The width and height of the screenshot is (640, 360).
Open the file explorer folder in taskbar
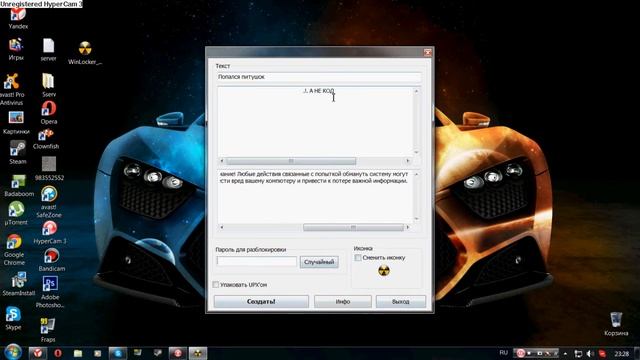(78, 353)
